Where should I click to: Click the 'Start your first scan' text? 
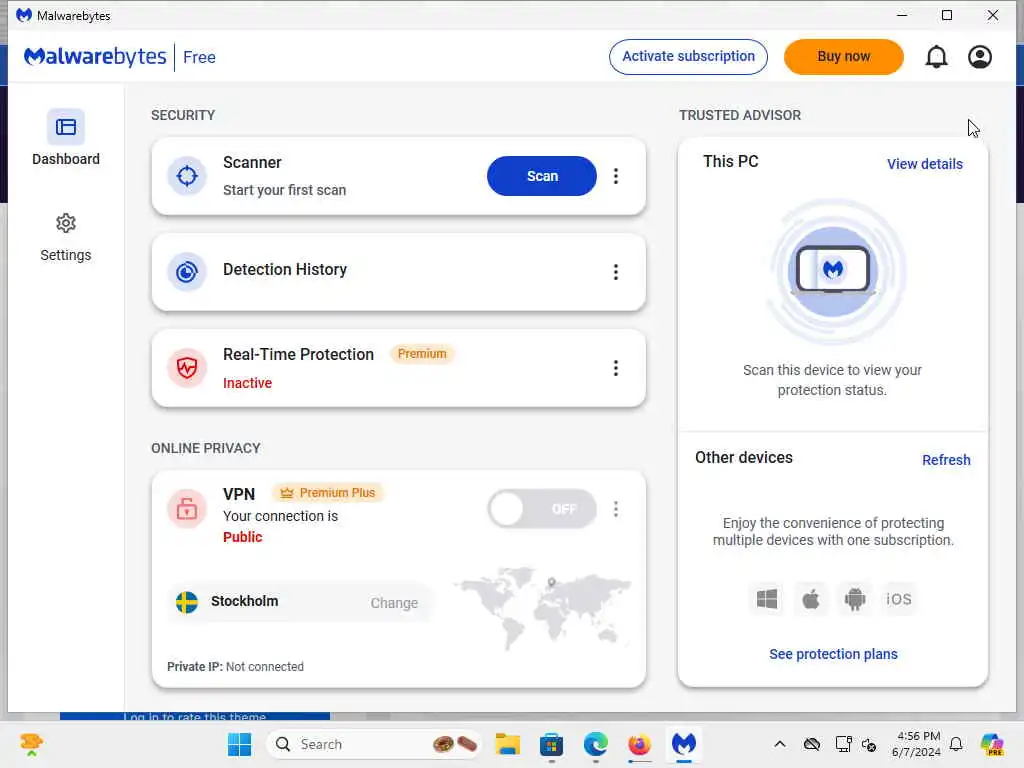click(x=284, y=190)
